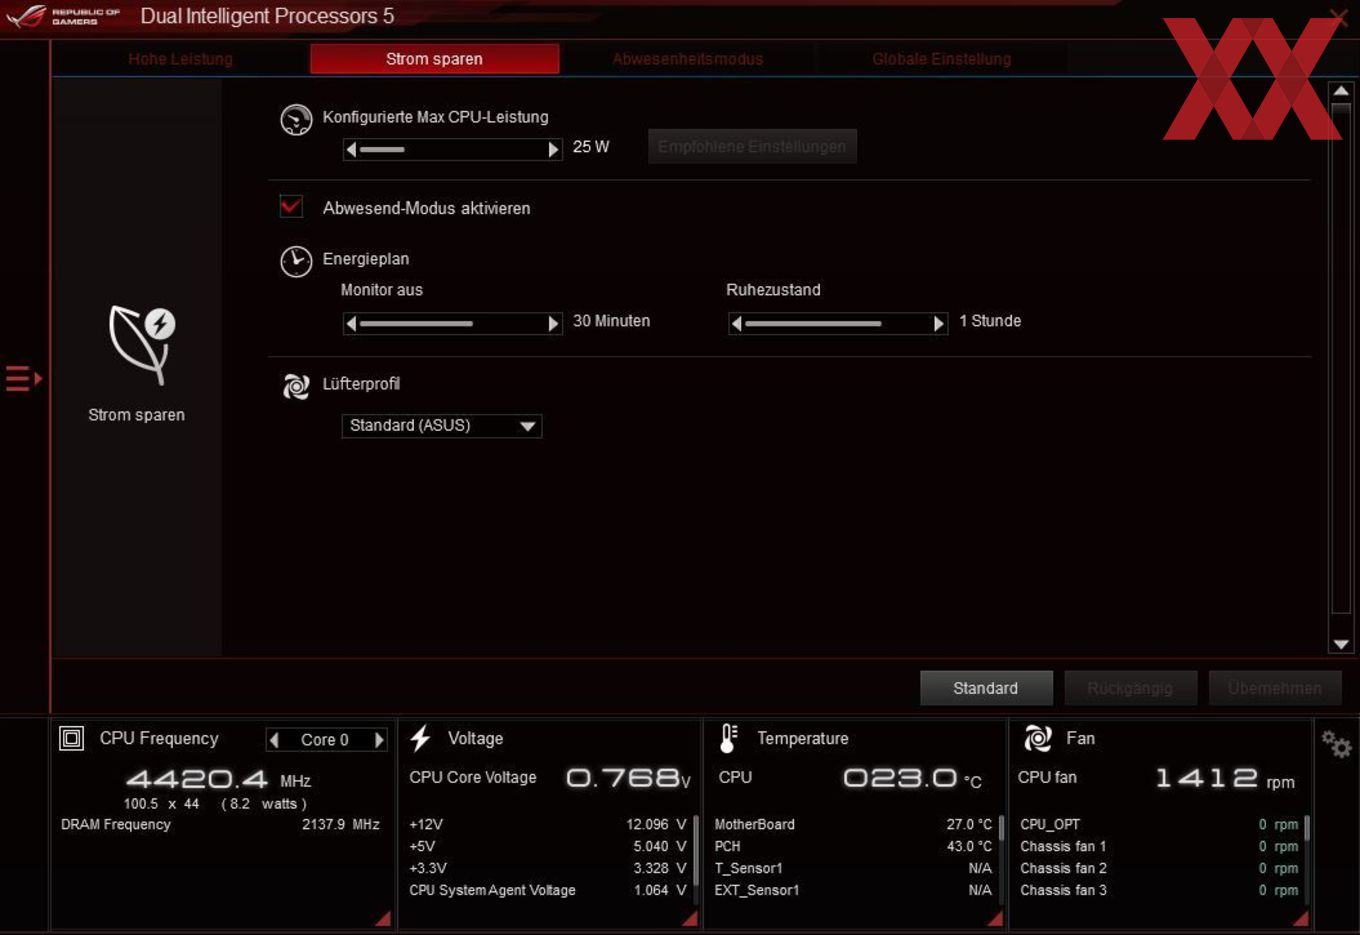The image size is (1360, 935).
Task: Click the Monitor aus slider track
Action: [452, 323]
